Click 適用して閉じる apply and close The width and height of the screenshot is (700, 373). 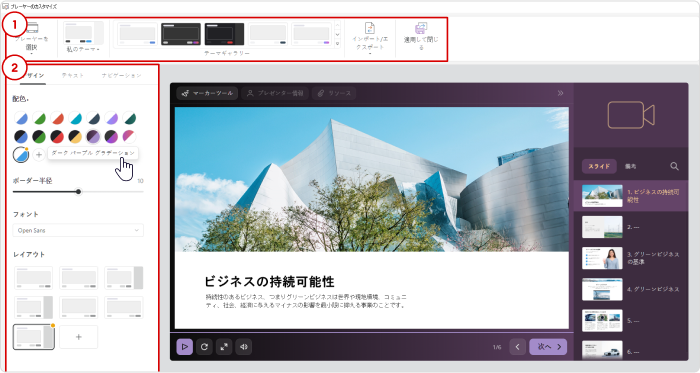click(421, 37)
